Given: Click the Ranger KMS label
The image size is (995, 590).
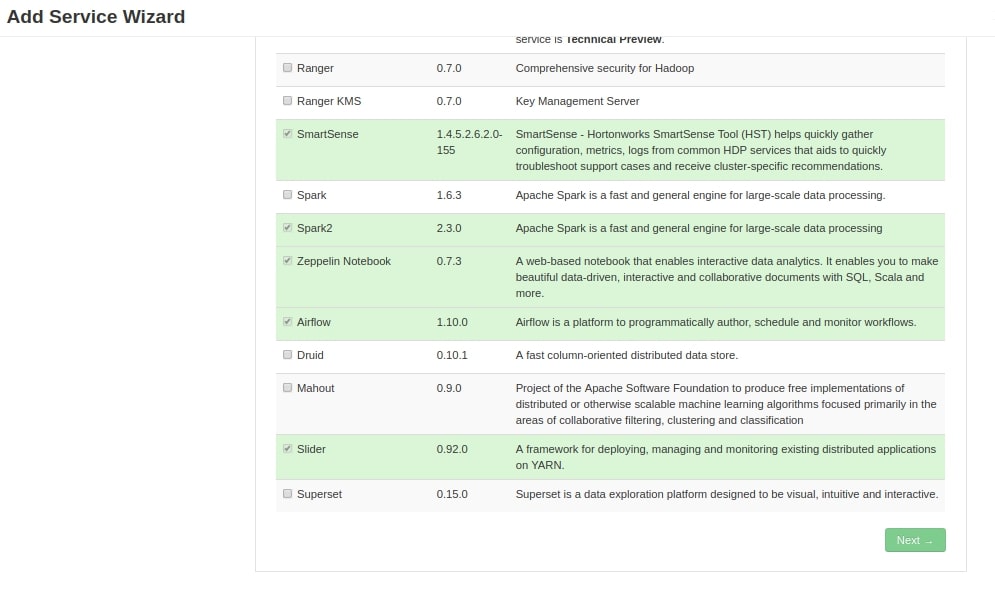Looking at the screenshot, I should (329, 101).
